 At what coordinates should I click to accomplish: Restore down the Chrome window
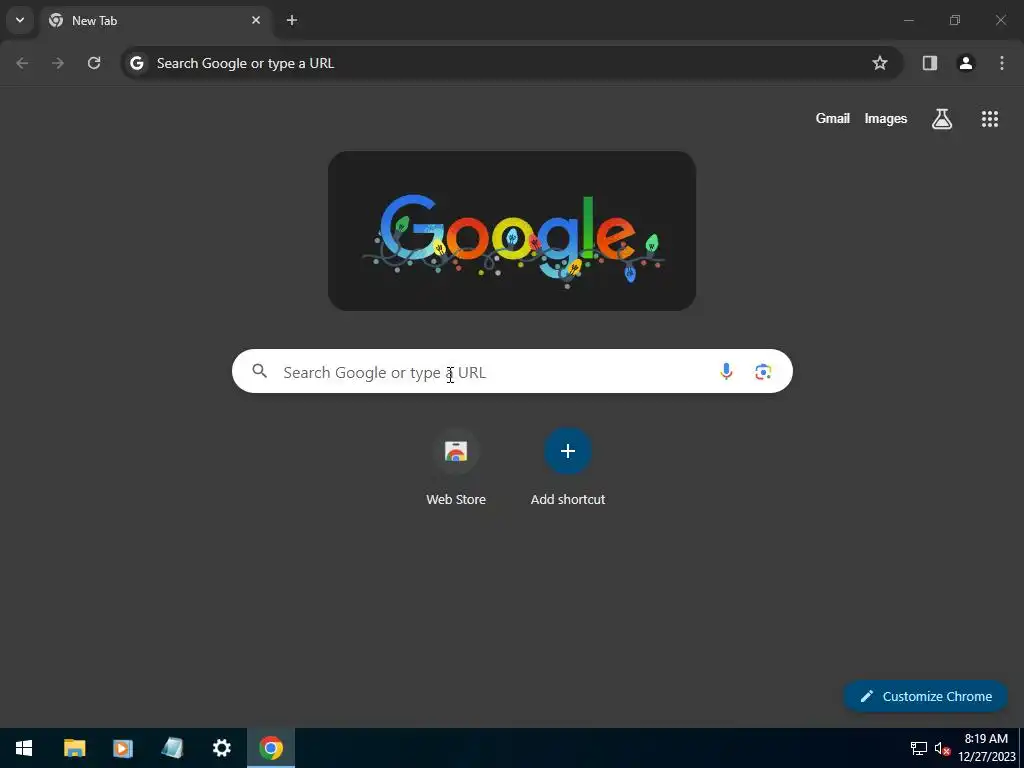(955, 20)
